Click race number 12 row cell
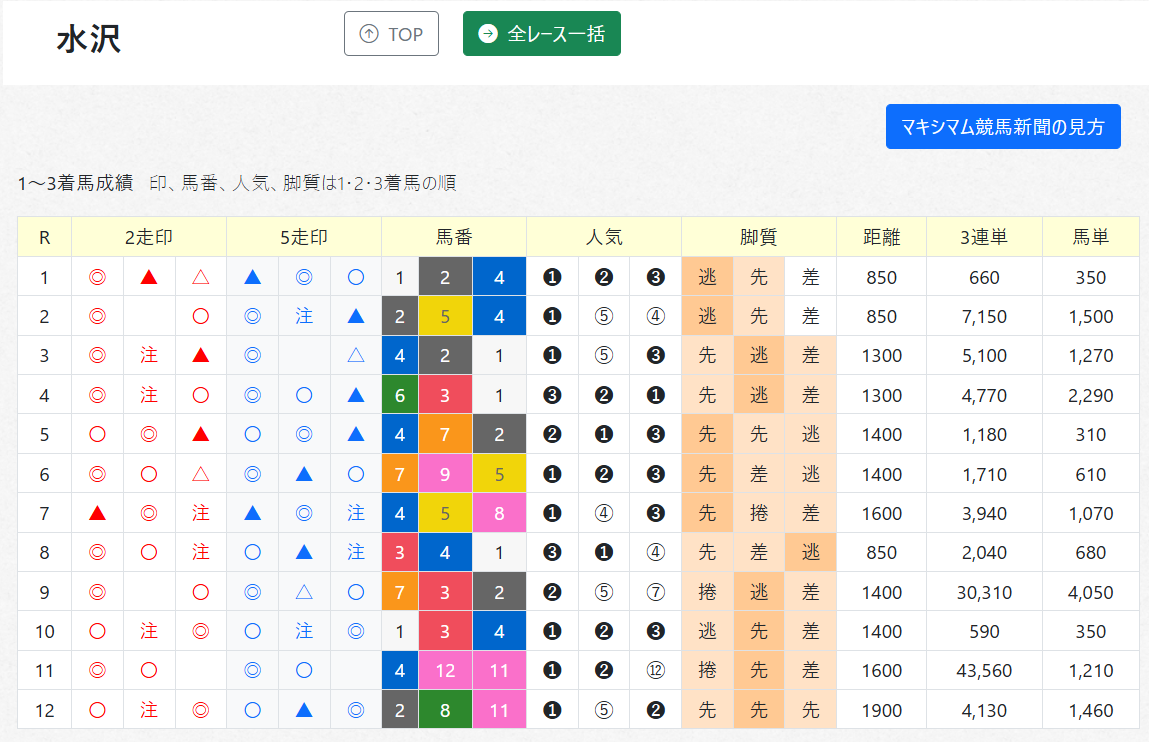 [45, 710]
